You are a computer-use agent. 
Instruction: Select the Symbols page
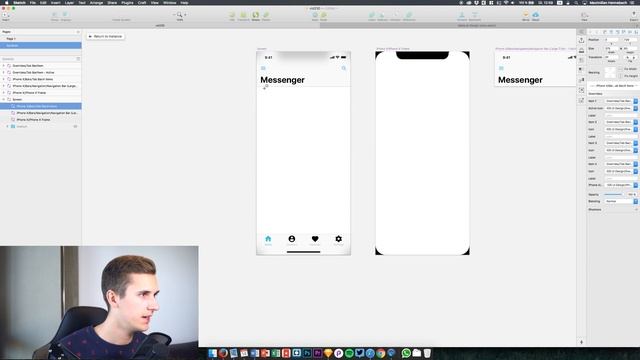[41, 45]
